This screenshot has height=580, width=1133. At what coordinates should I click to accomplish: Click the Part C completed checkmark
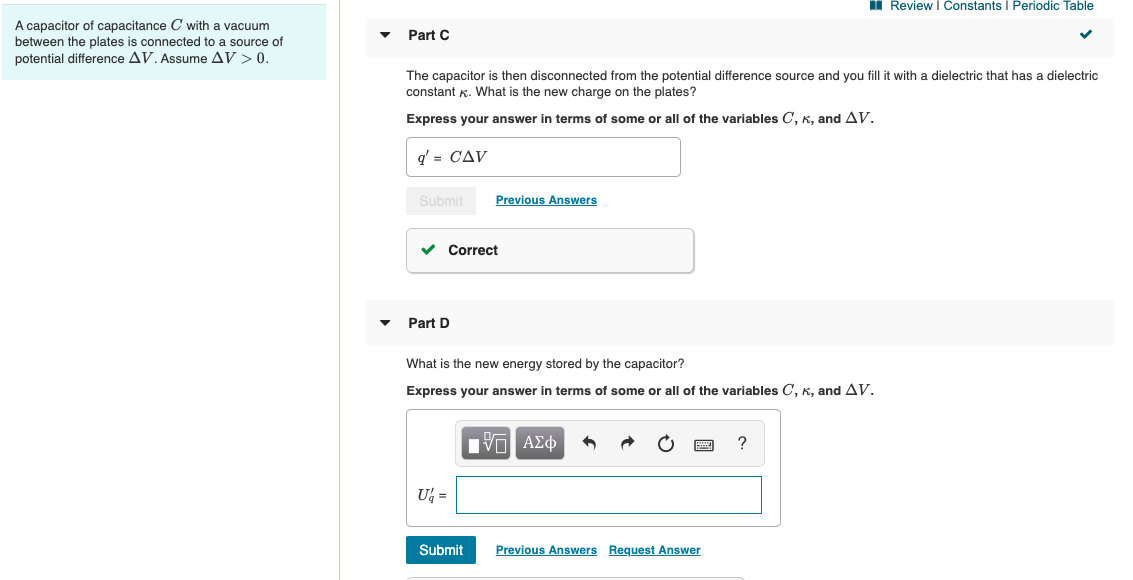pyautogui.click(x=1085, y=34)
